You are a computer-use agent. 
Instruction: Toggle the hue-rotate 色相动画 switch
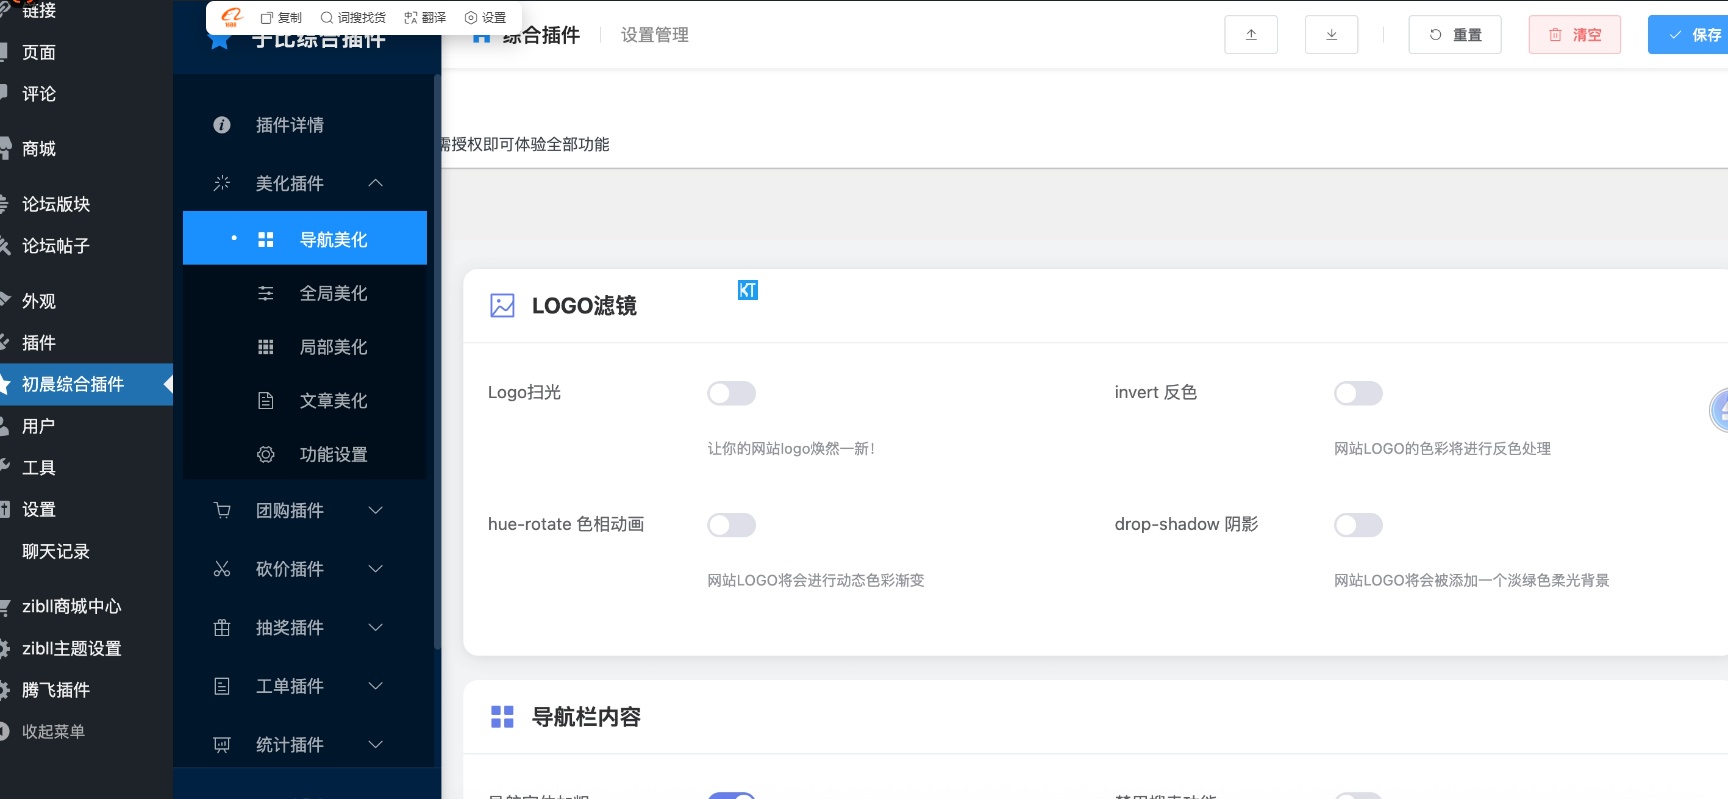(x=732, y=525)
